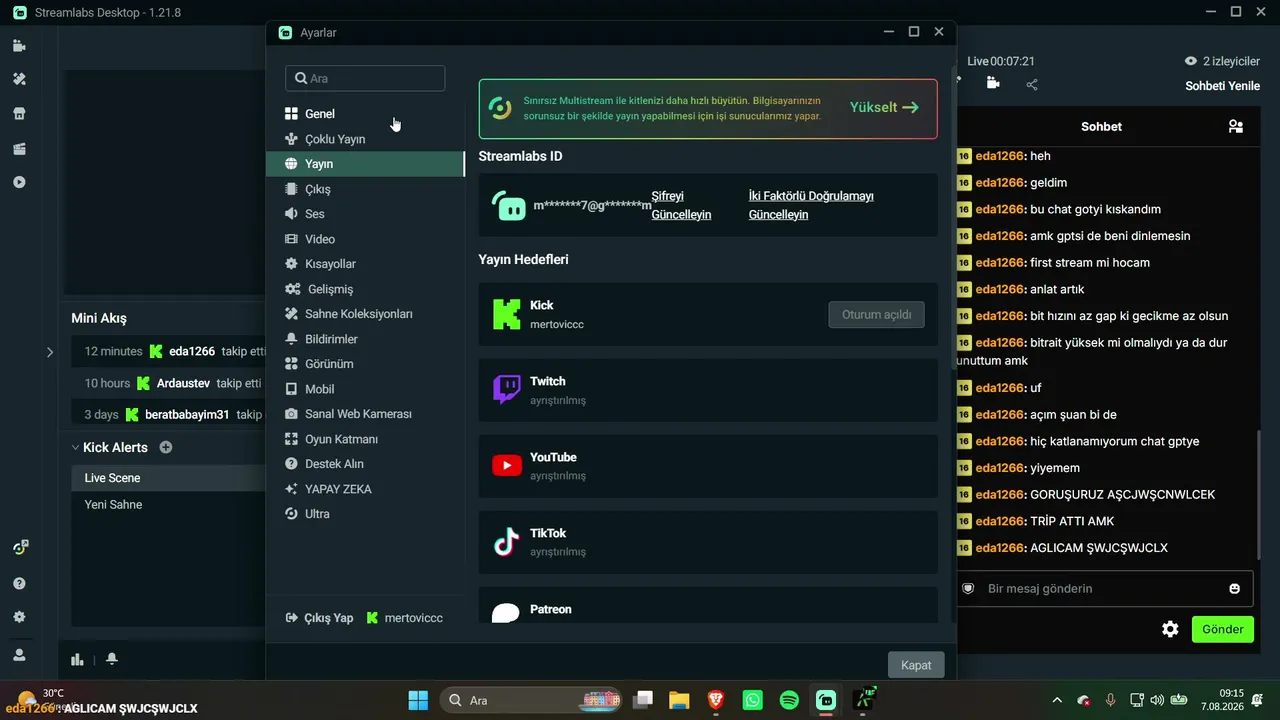
Task: Open the Windows Start menu
Action: click(x=418, y=700)
